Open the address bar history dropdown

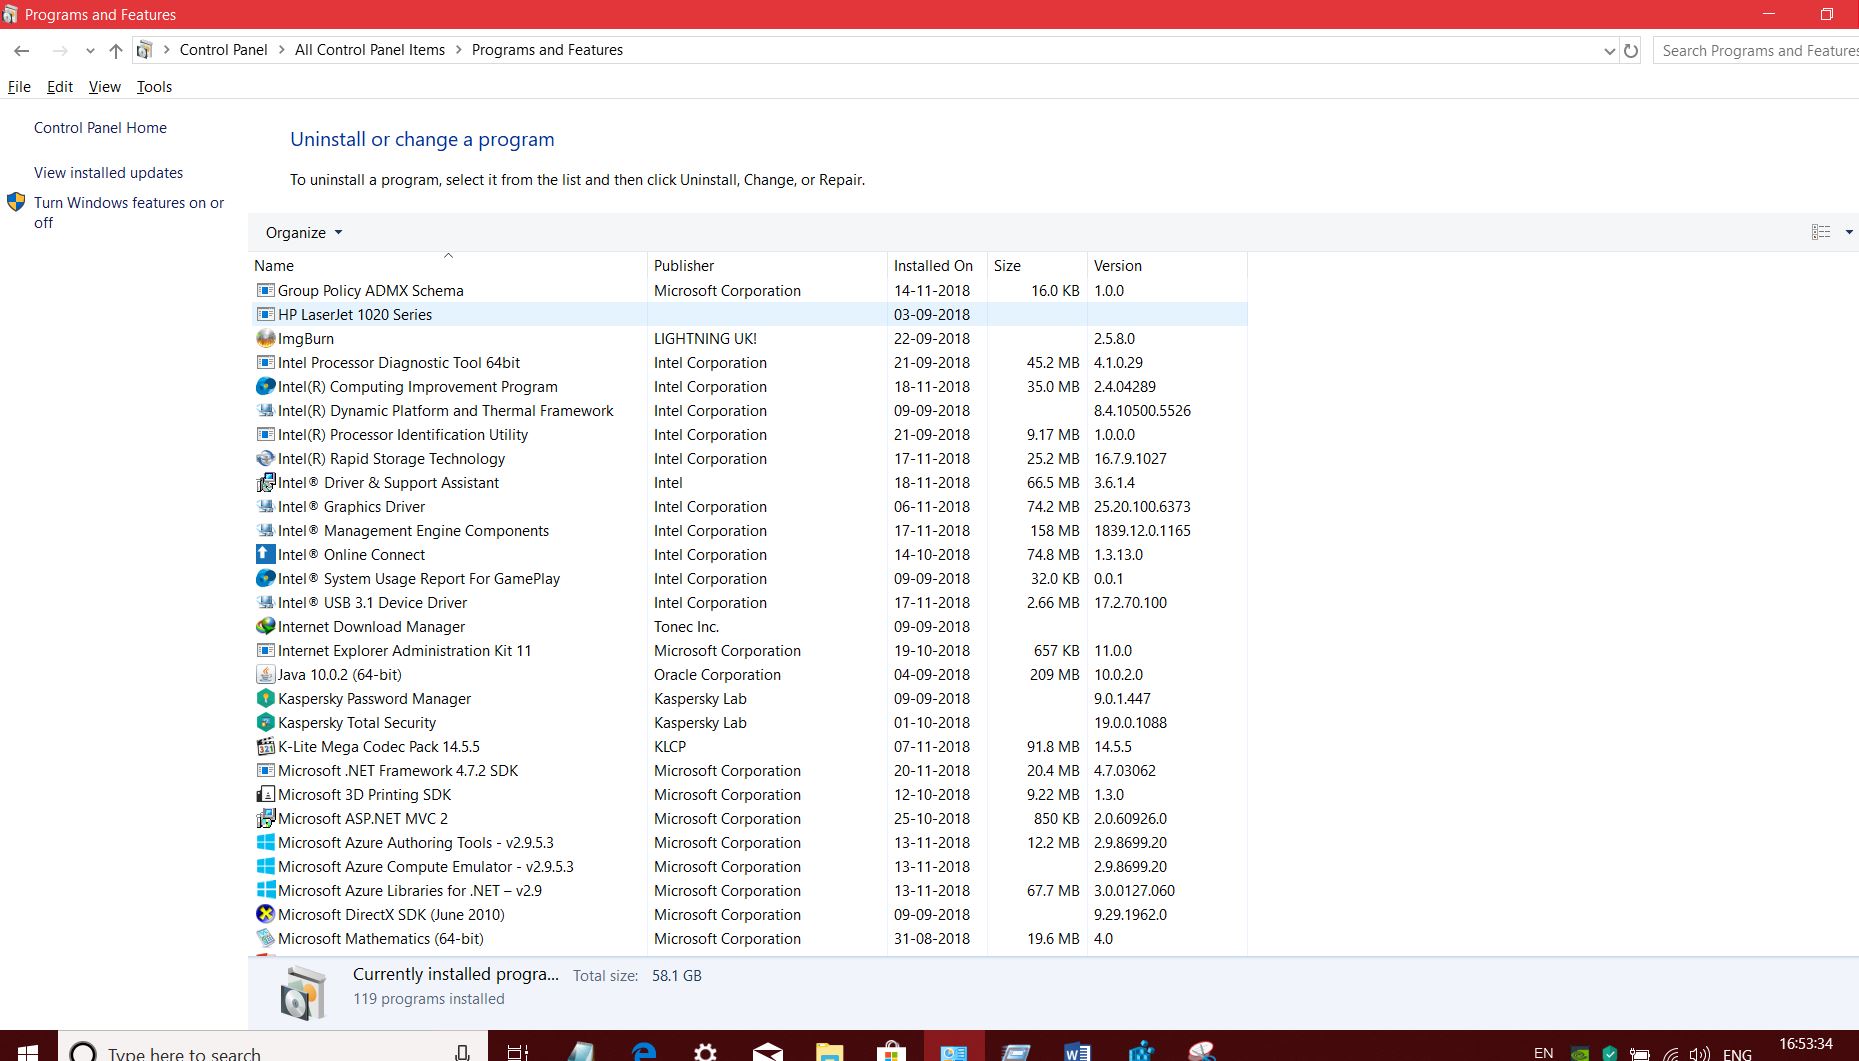click(x=1609, y=51)
